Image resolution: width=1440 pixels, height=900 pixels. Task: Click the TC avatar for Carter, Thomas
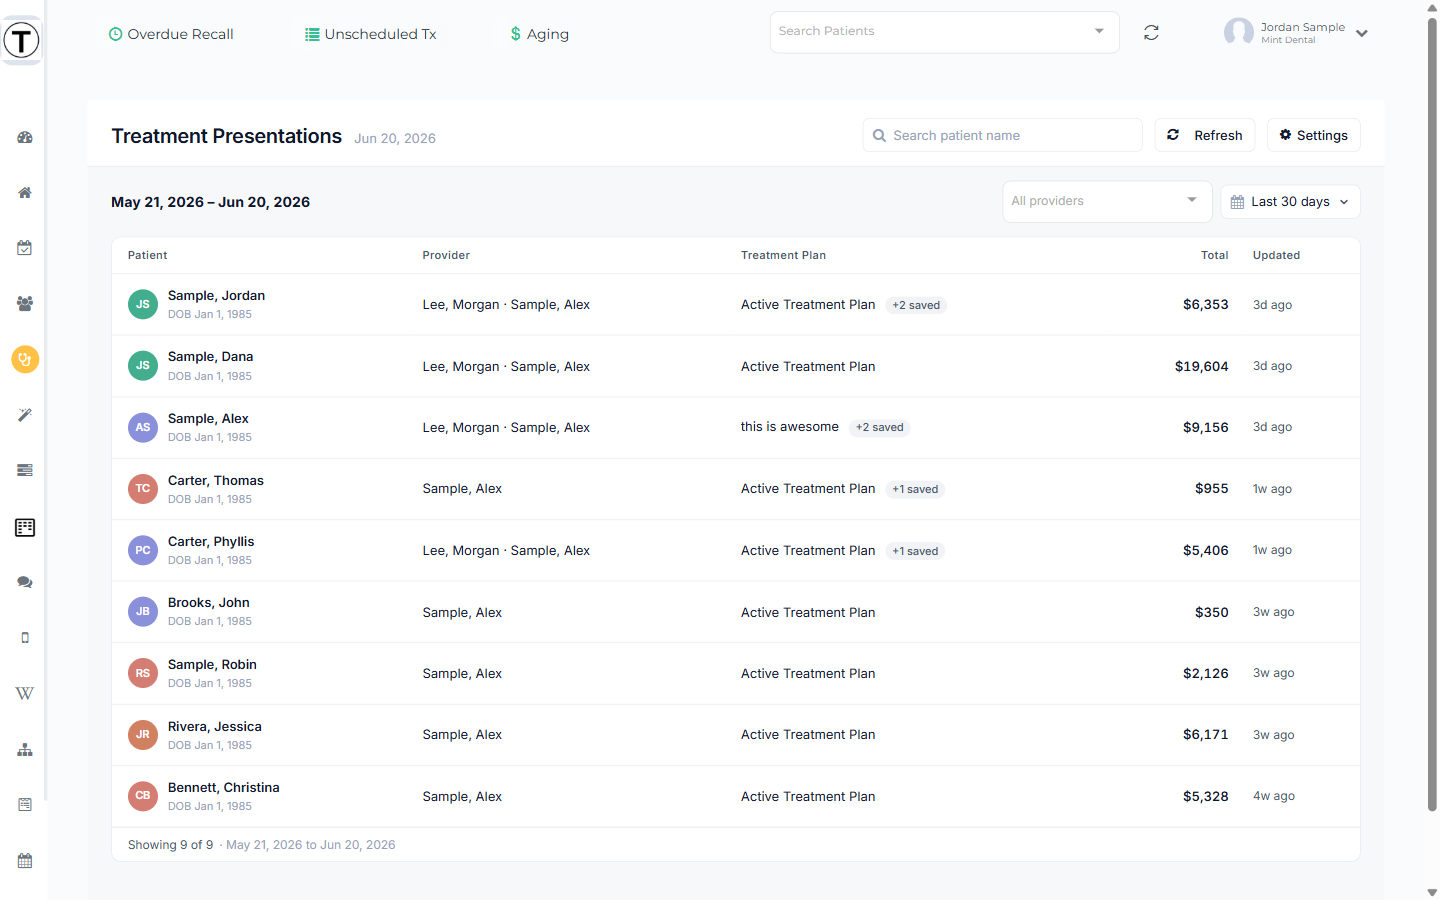coord(143,489)
